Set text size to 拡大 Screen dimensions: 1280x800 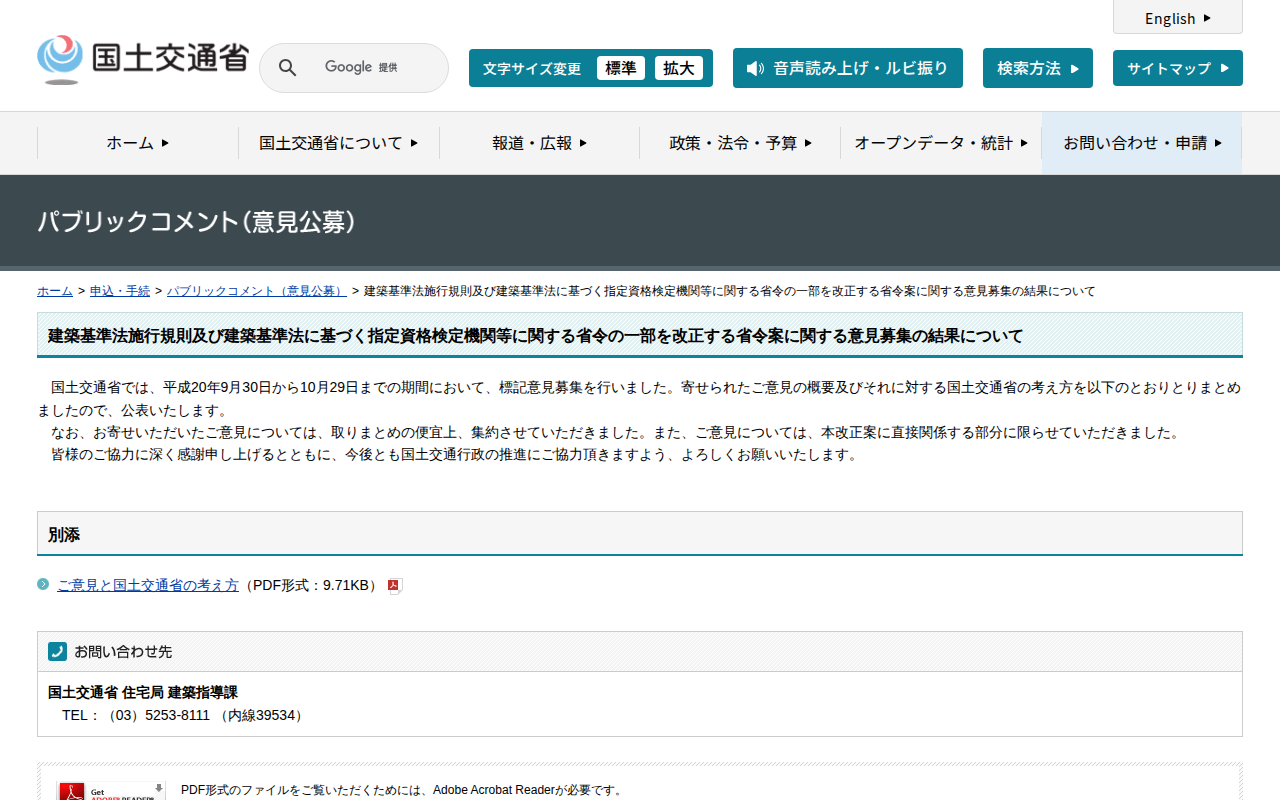(678, 68)
